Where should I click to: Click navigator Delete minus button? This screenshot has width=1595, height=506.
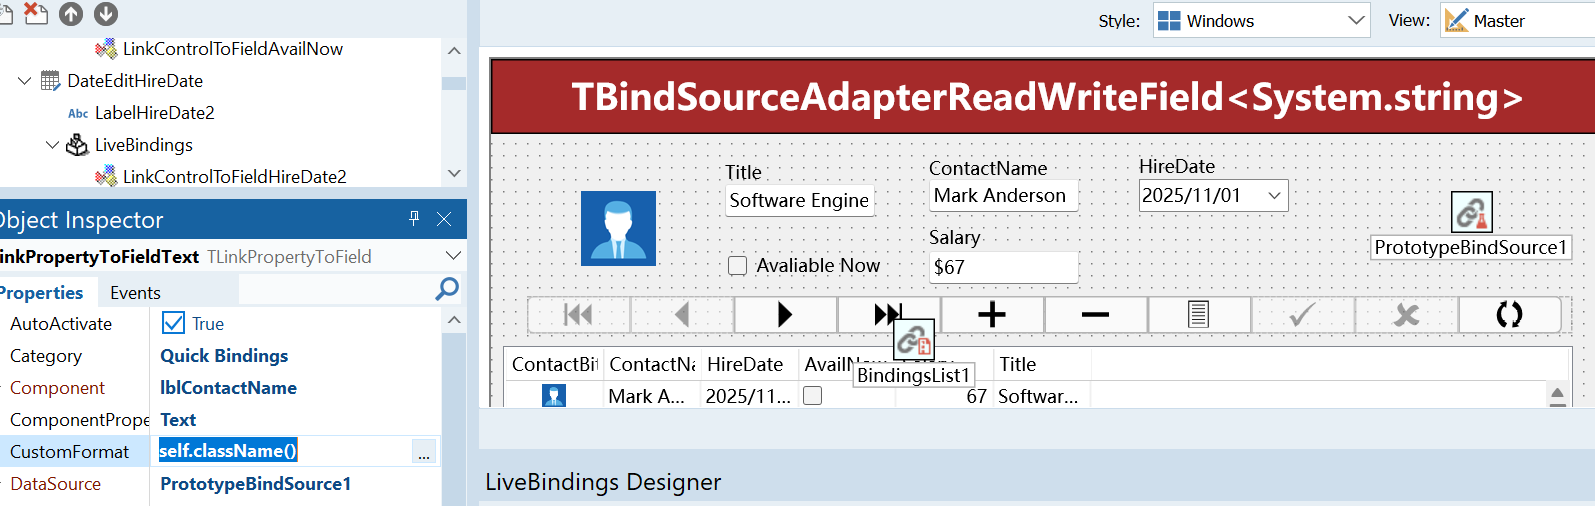[x=1095, y=315]
